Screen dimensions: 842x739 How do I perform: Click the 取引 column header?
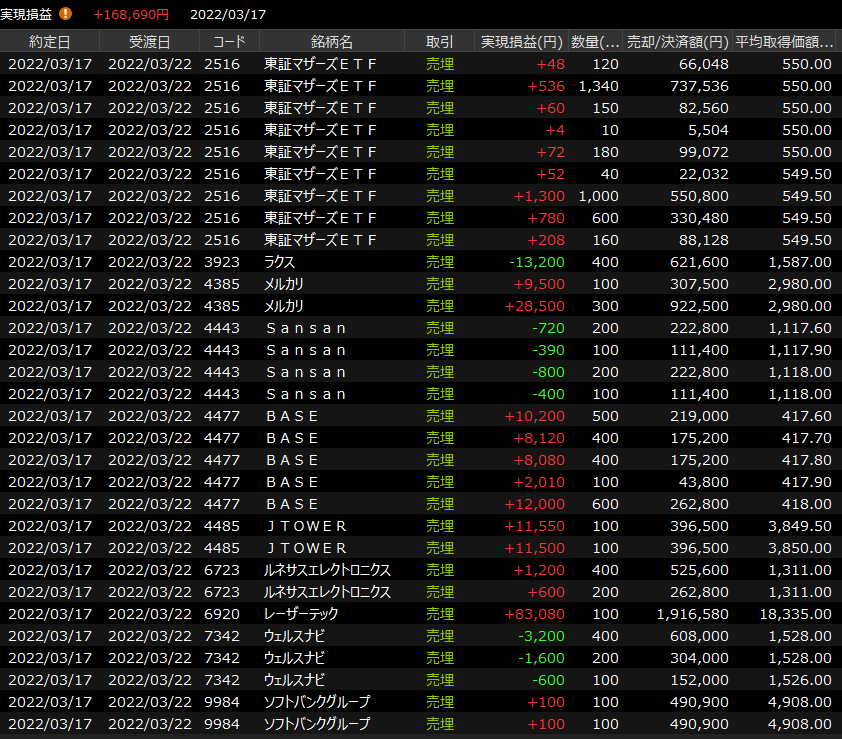(x=439, y=41)
